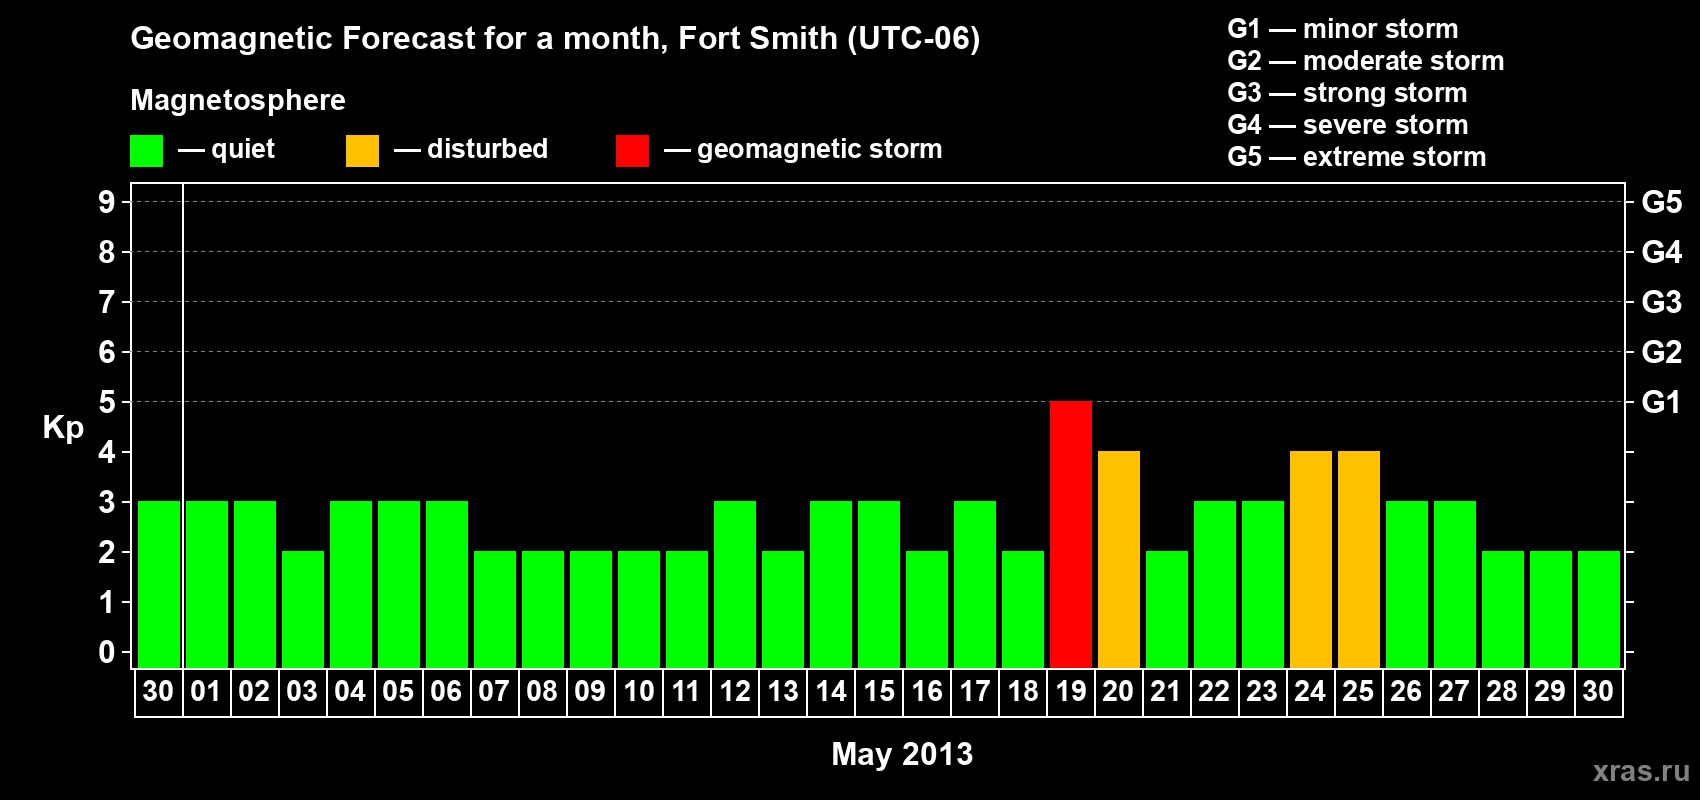The width and height of the screenshot is (1700, 800).
Task: Select the date label 22
Action: tap(1214, 691)
